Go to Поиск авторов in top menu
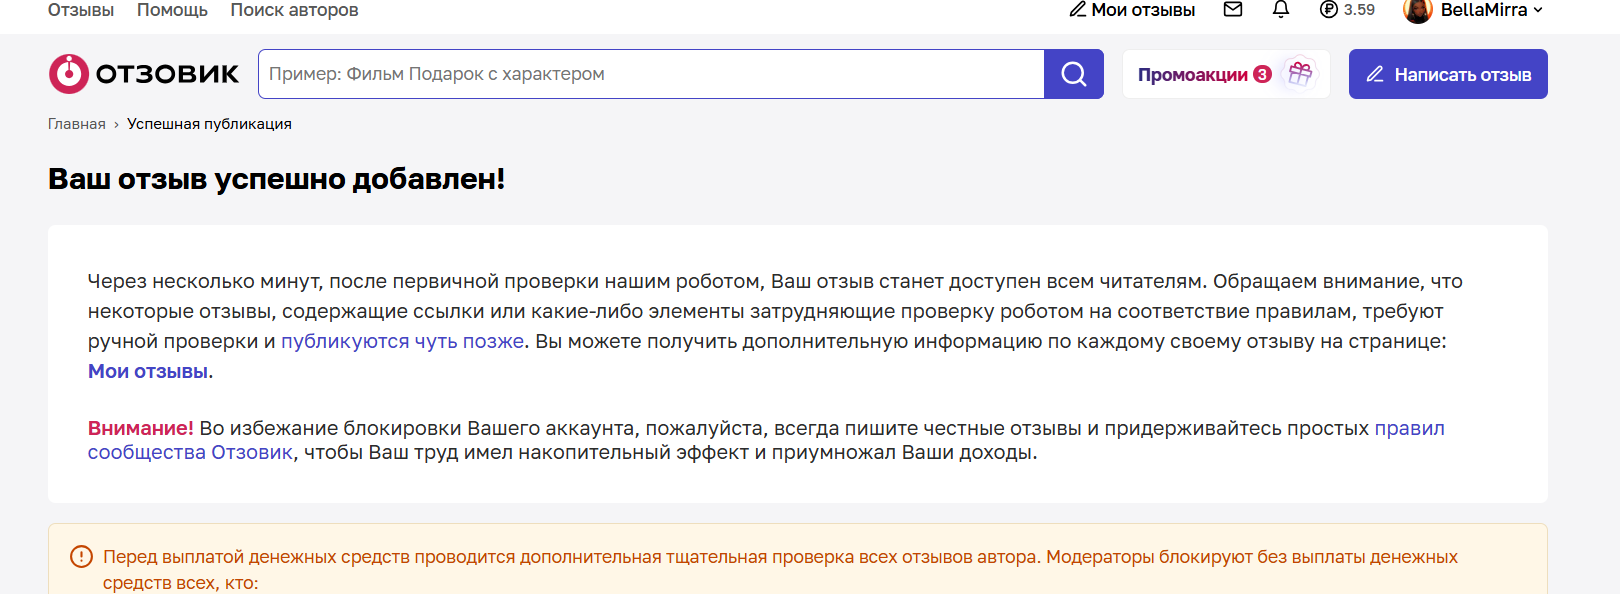Screen dimensions: 1620x594 point(294,10)
